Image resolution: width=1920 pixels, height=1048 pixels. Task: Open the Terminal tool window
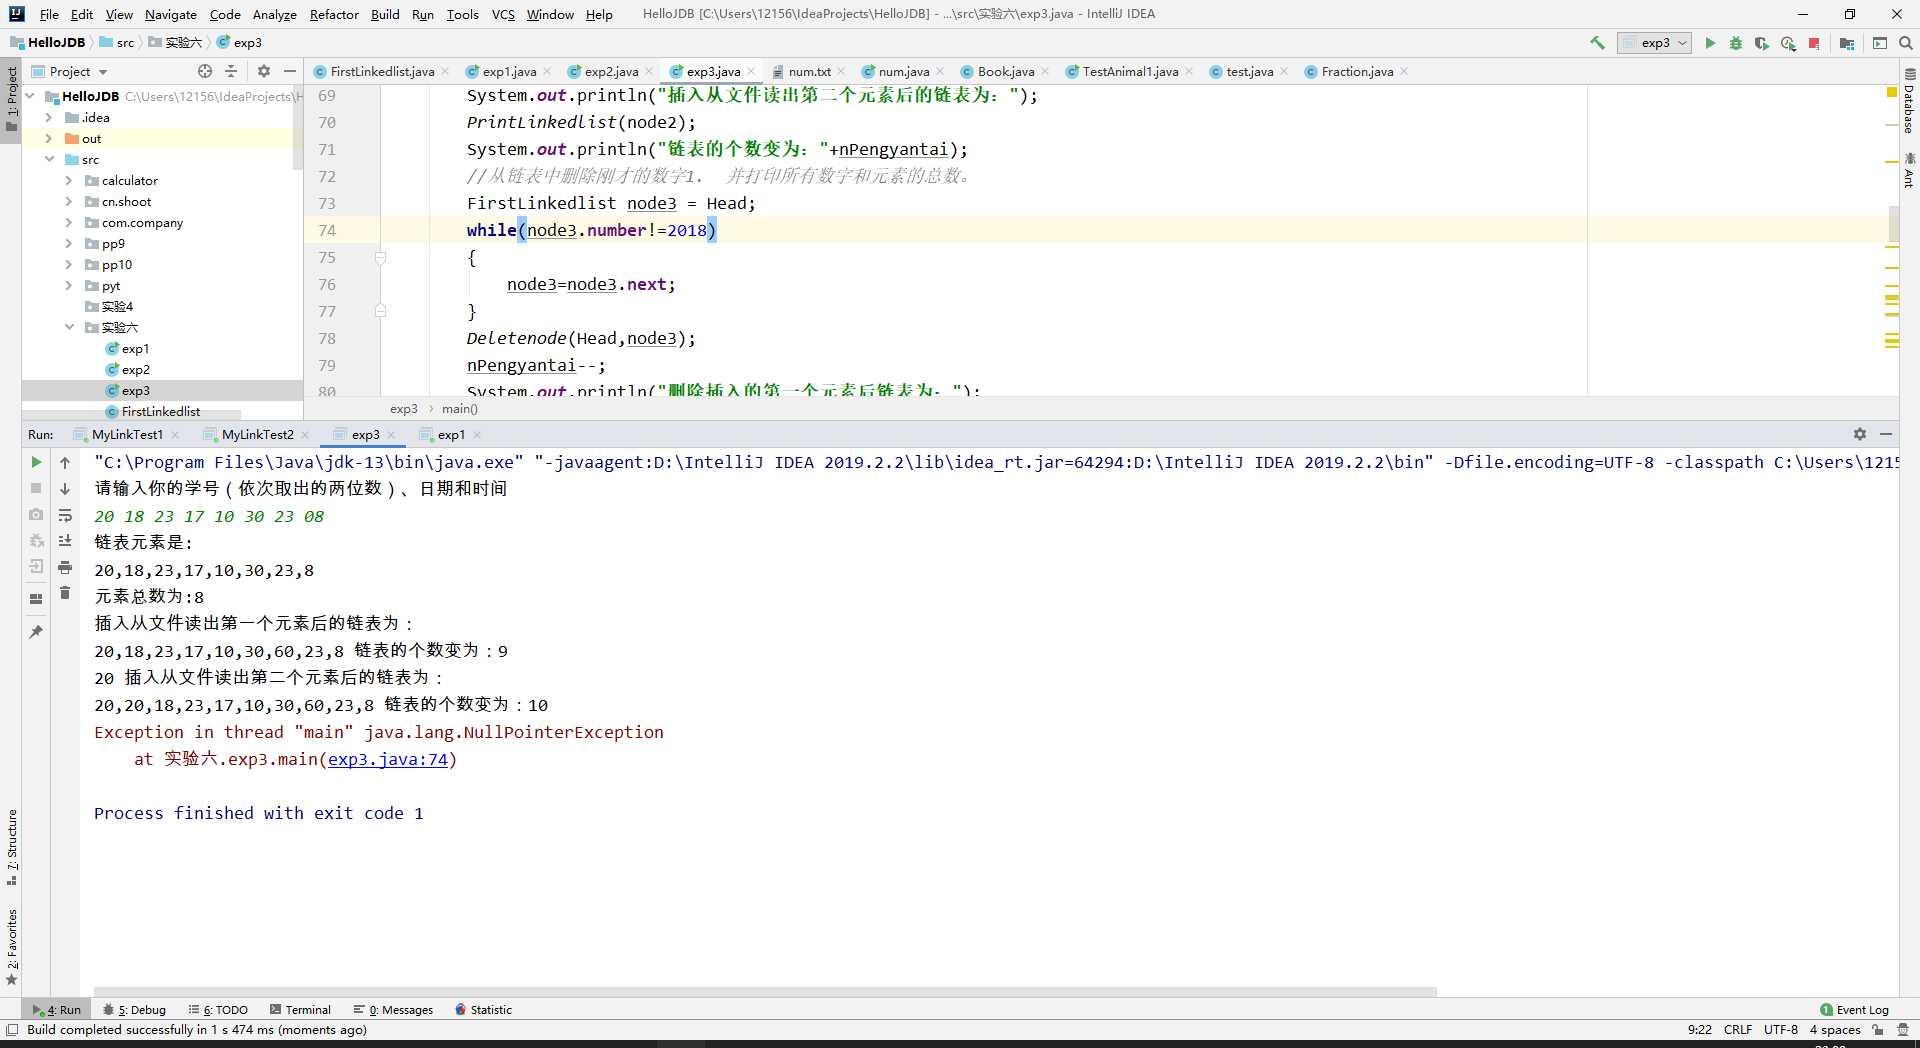point(299,1009)
